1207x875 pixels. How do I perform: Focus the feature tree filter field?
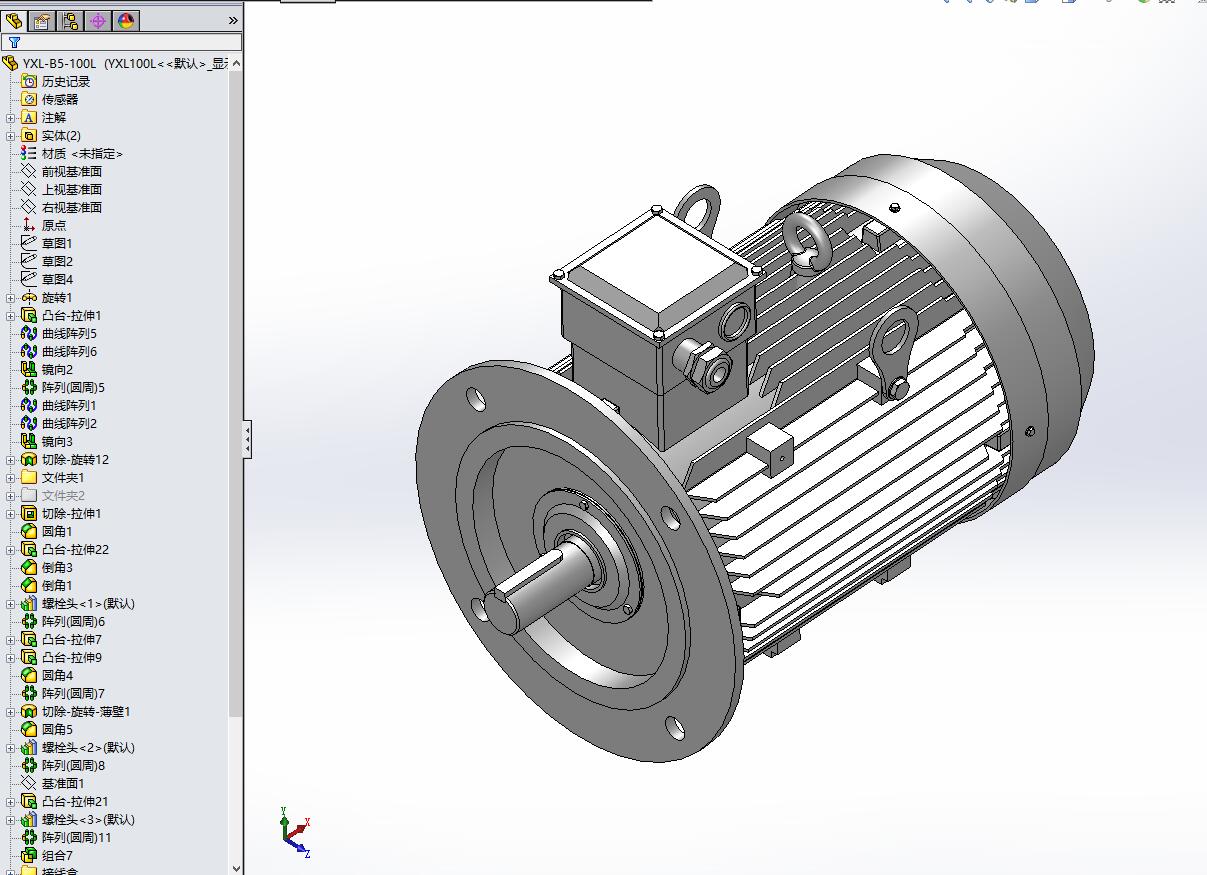121,42
